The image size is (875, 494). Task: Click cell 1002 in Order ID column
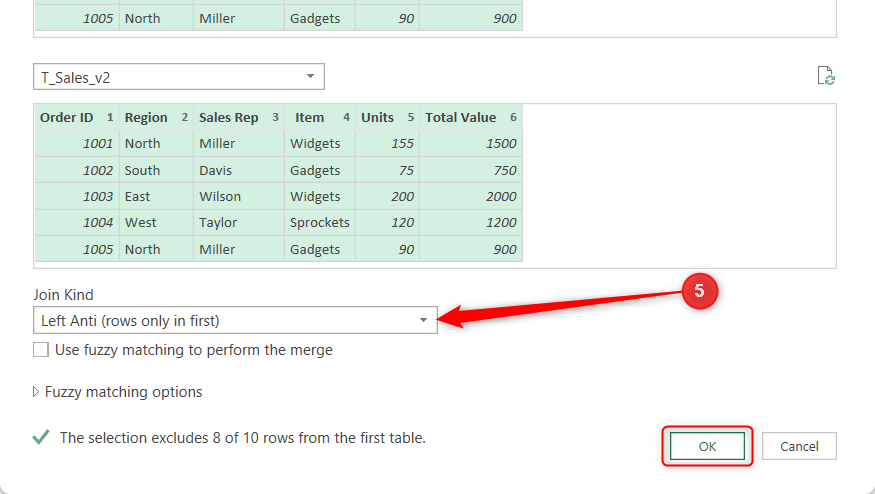(77, 170)
